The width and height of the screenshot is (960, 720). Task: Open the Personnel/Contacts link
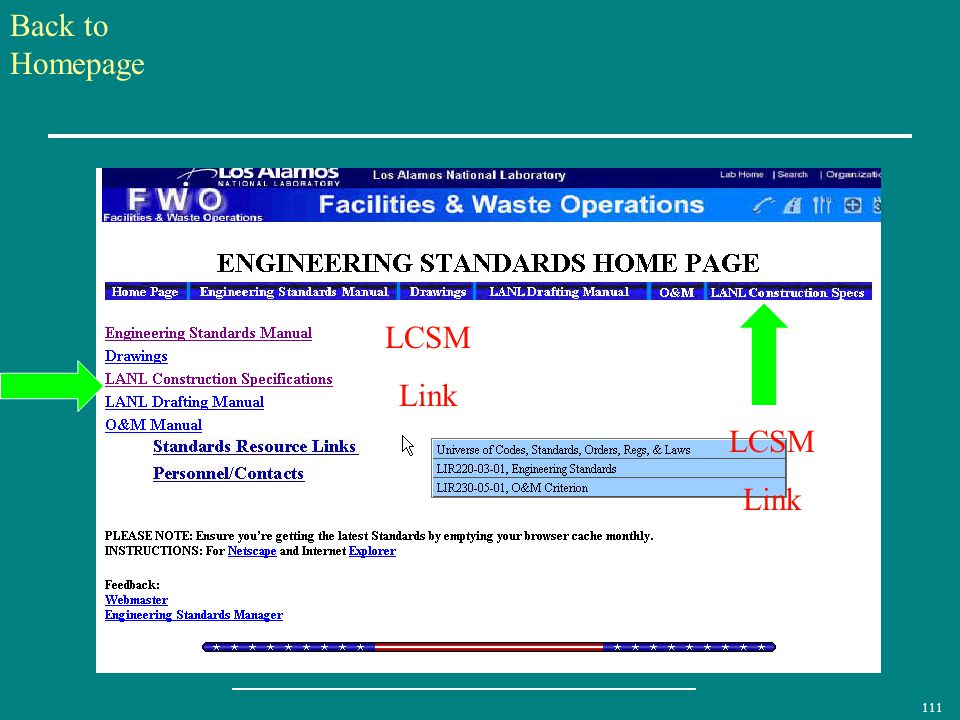point(228,473)
